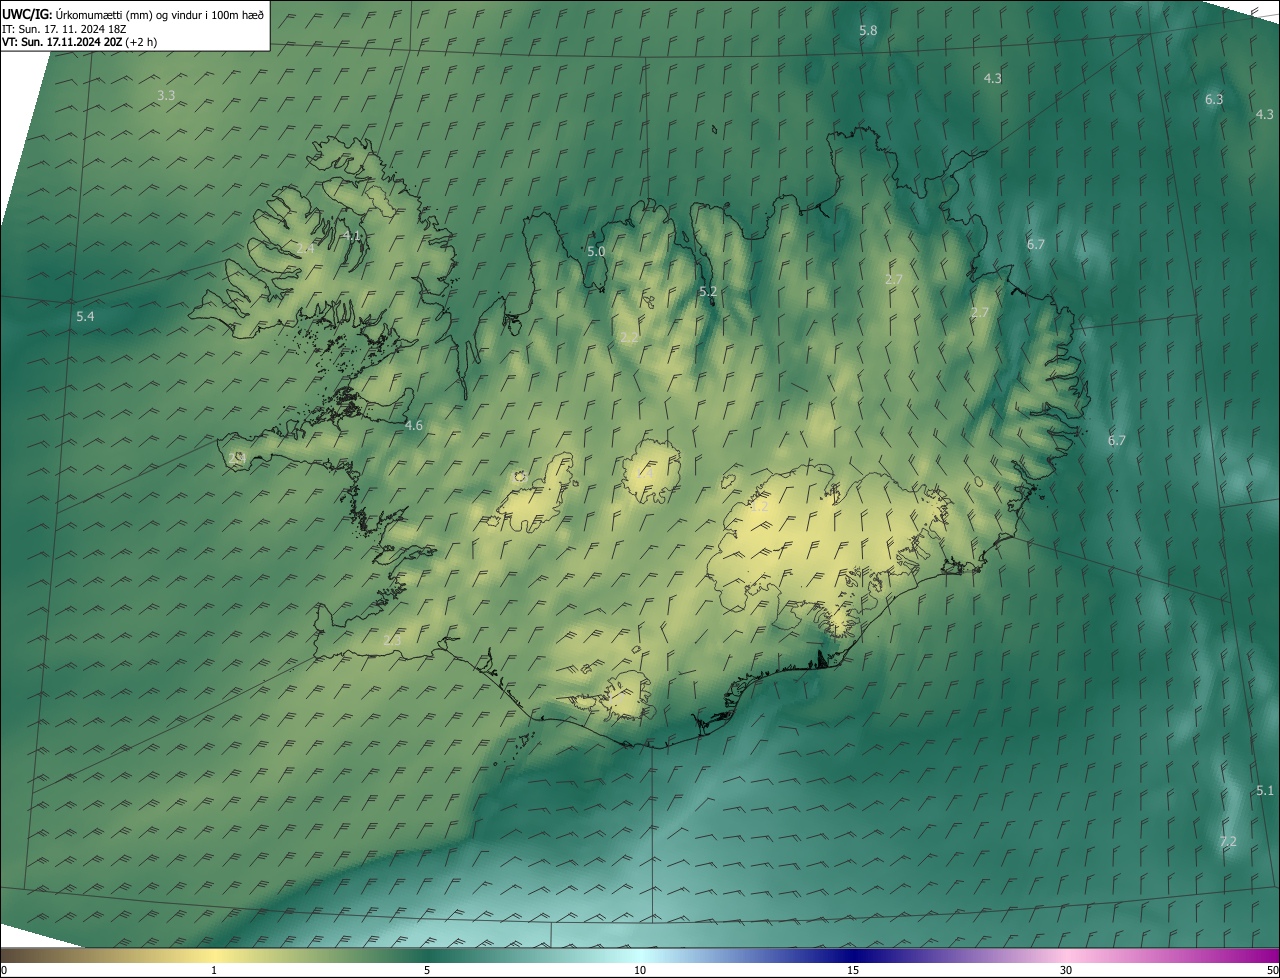The image size is (1280, 978).
Task: Click the 4.1 value in the Westfjords
Action: (351, 236)
